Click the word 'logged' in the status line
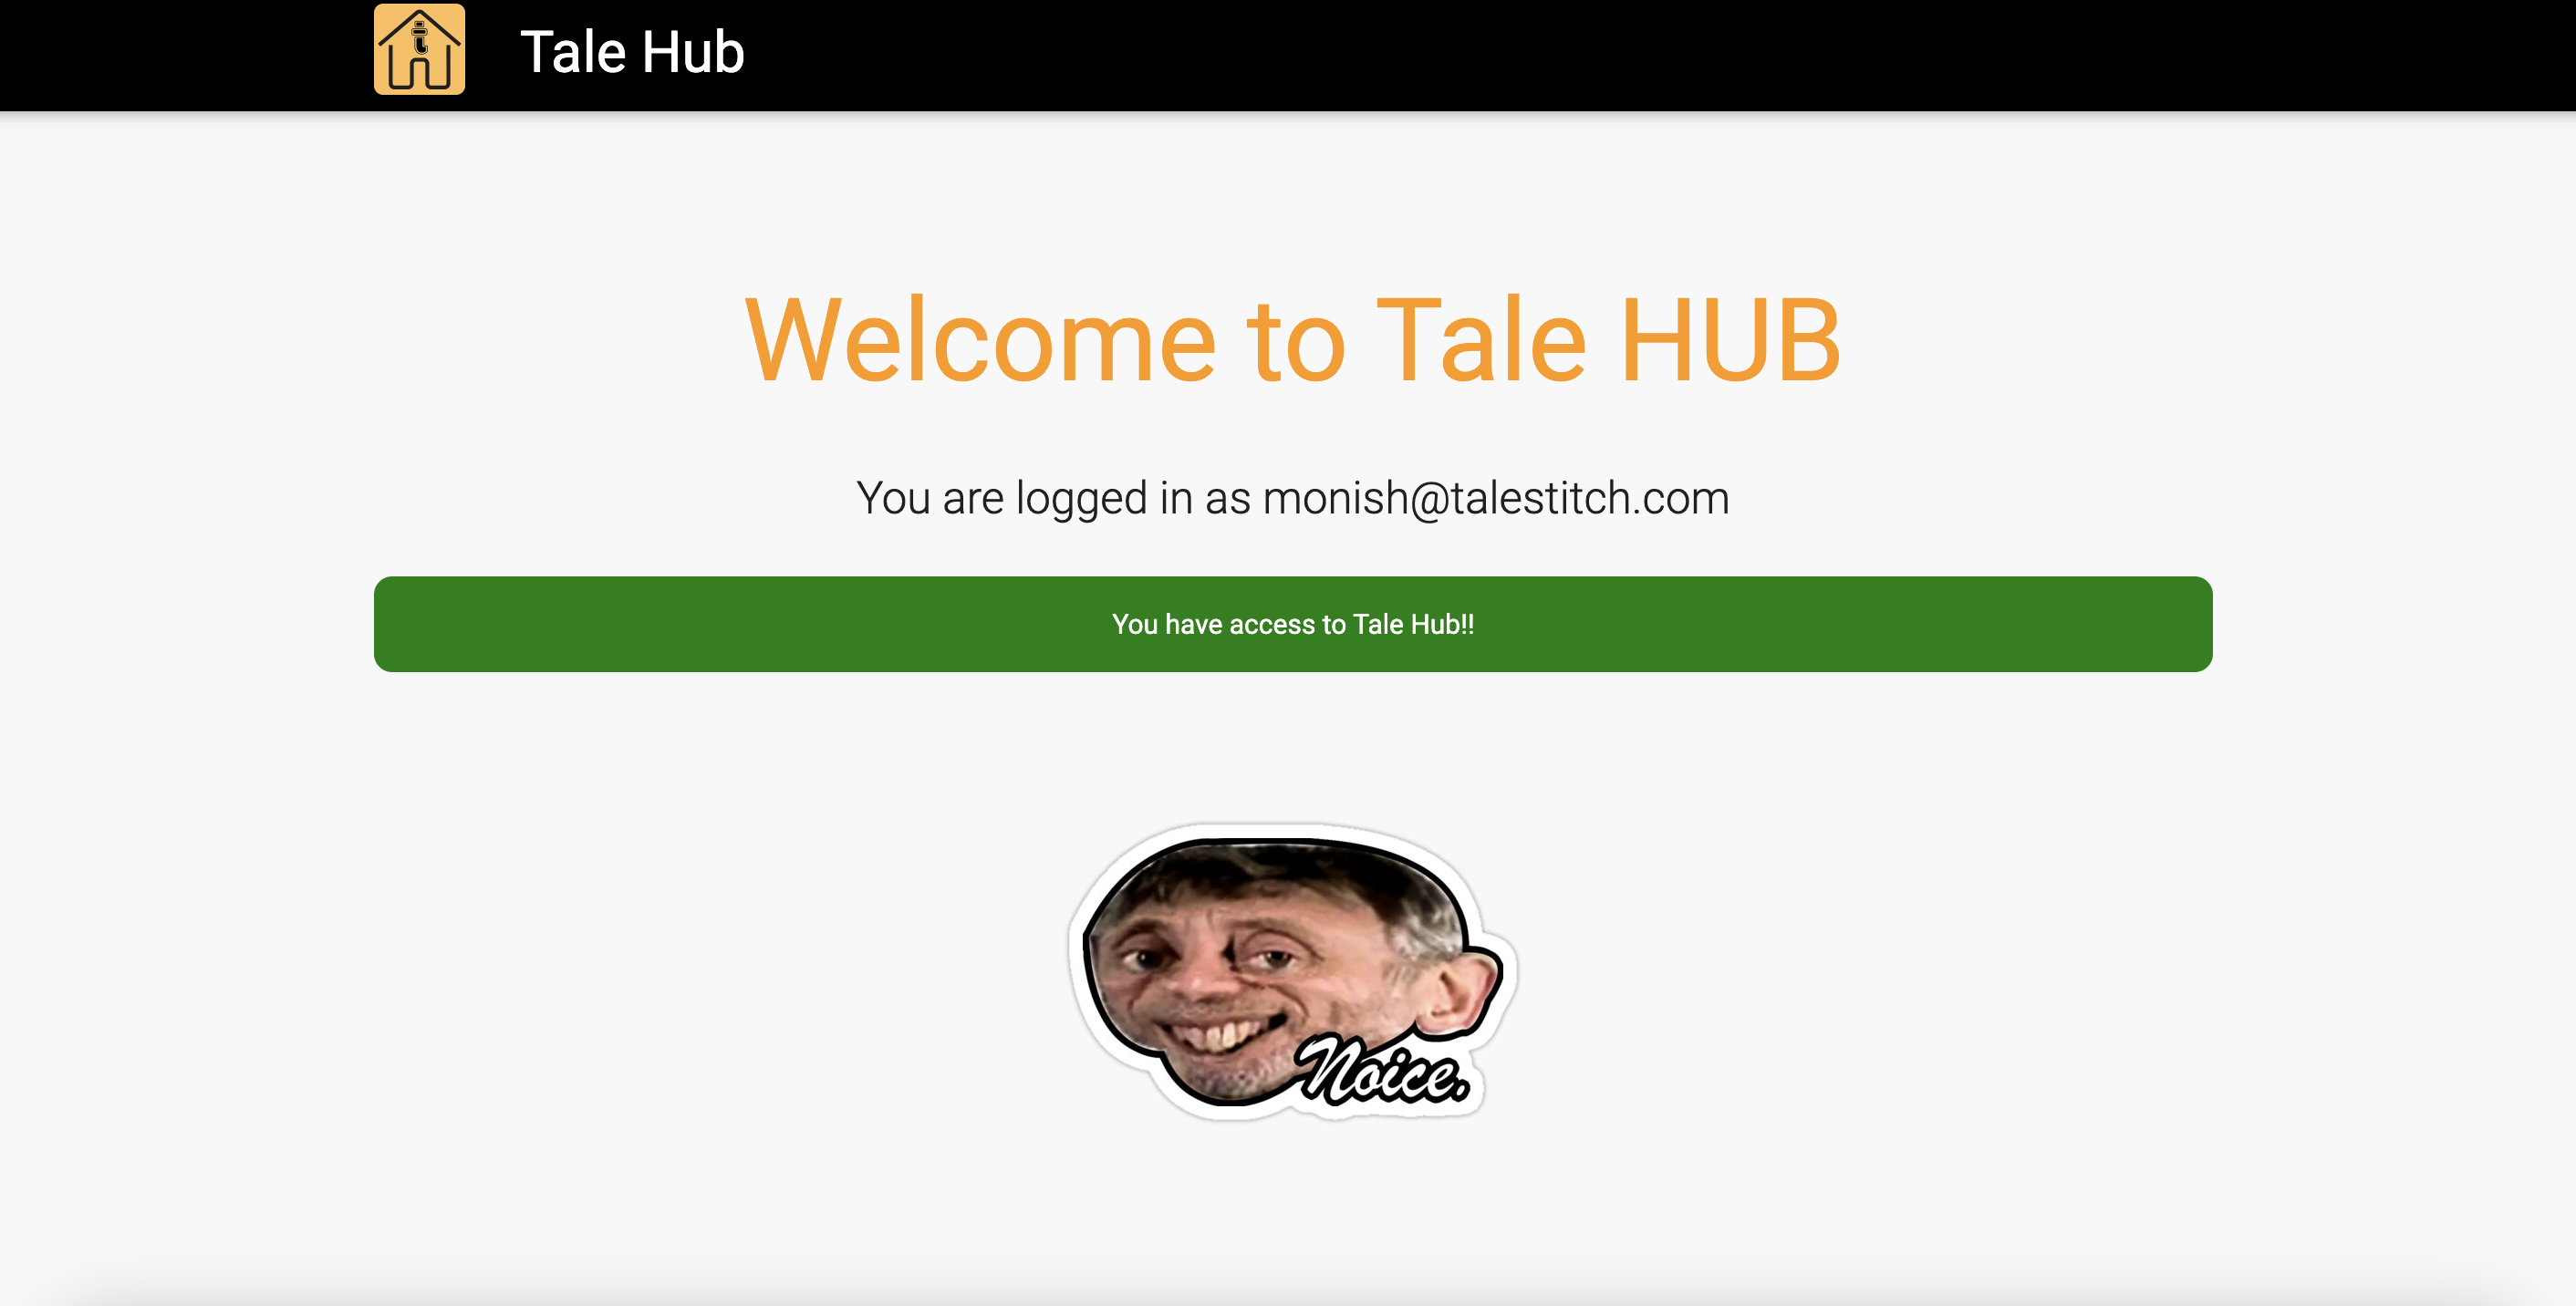The image size is (2576, 1306). tap(1082, 499)
